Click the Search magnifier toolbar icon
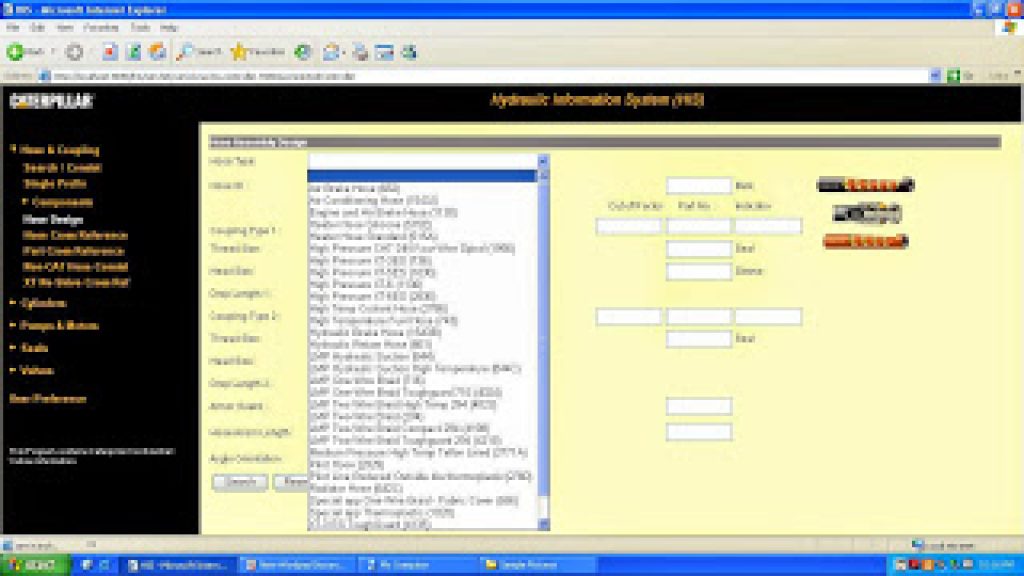The height and width of the screenshot is (576, 1024). 185,52
